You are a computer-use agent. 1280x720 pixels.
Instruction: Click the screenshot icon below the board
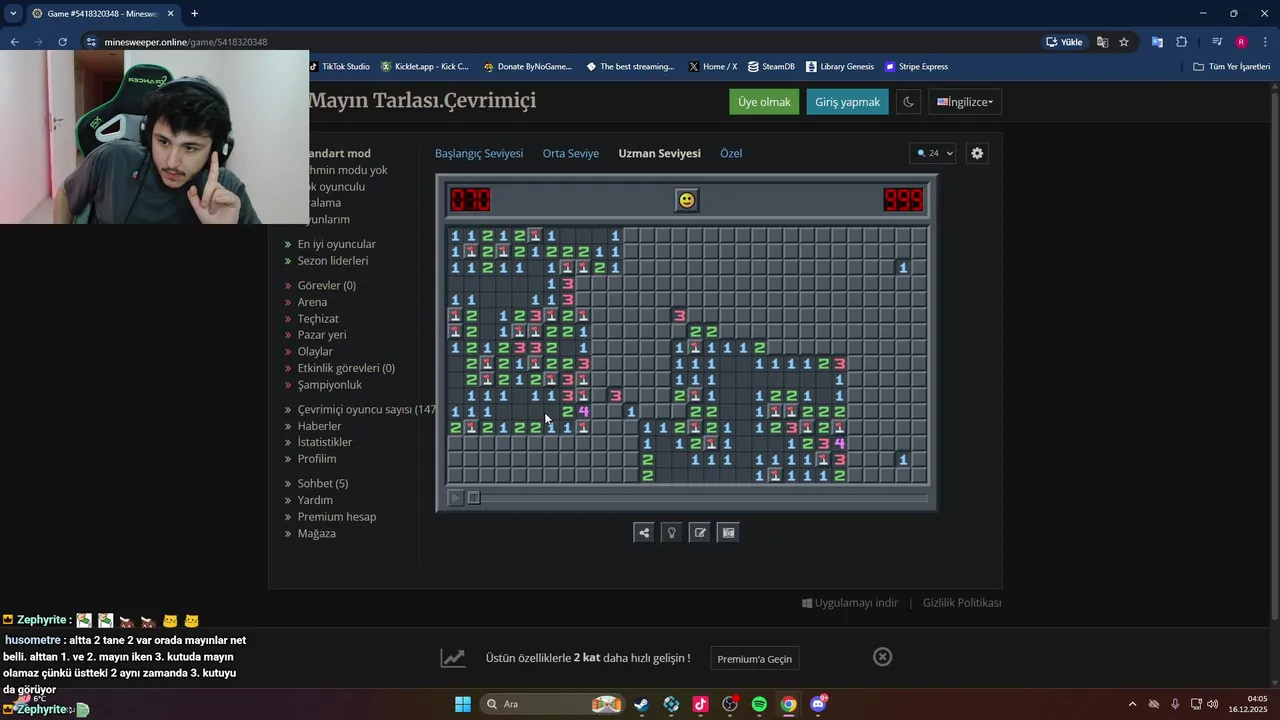pyautogui.click(x=729, y=532)
